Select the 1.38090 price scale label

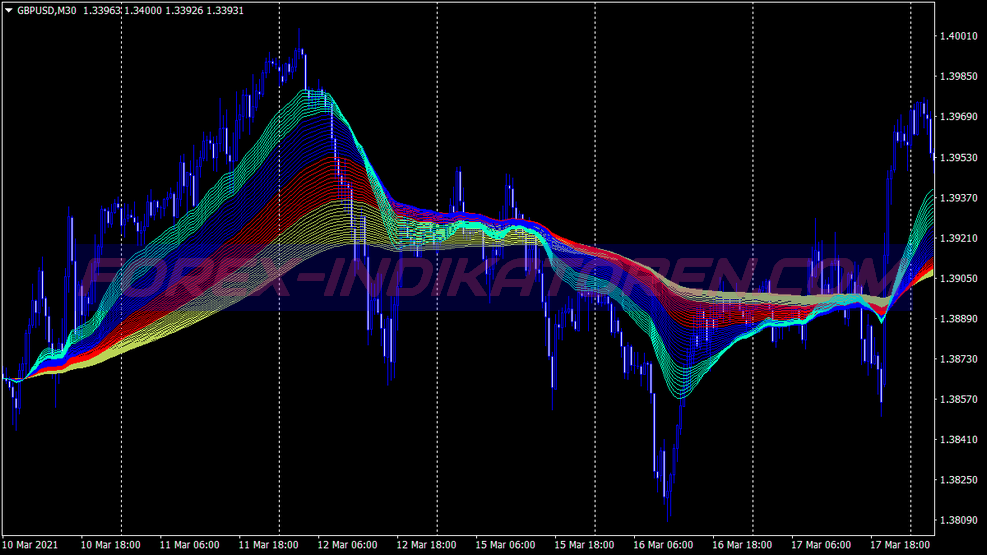click(x=958, y=520)
